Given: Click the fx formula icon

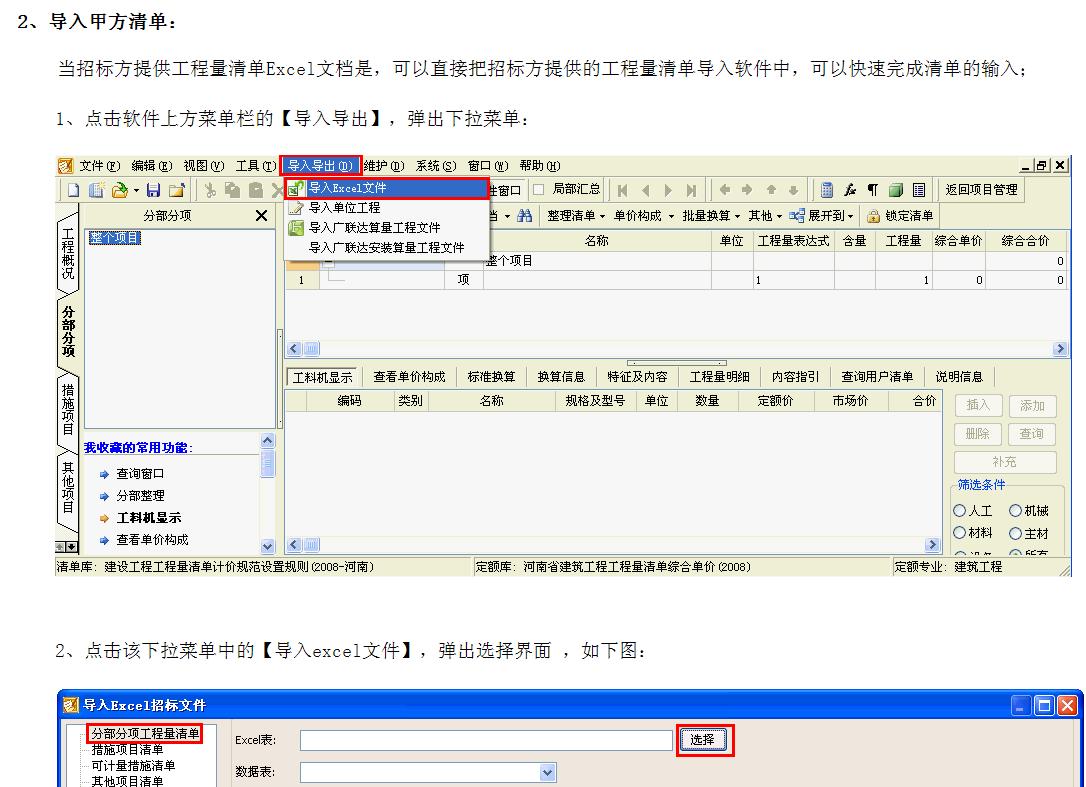Looking at the screenshot, I should pyautogui.click(x=850, y=190).
